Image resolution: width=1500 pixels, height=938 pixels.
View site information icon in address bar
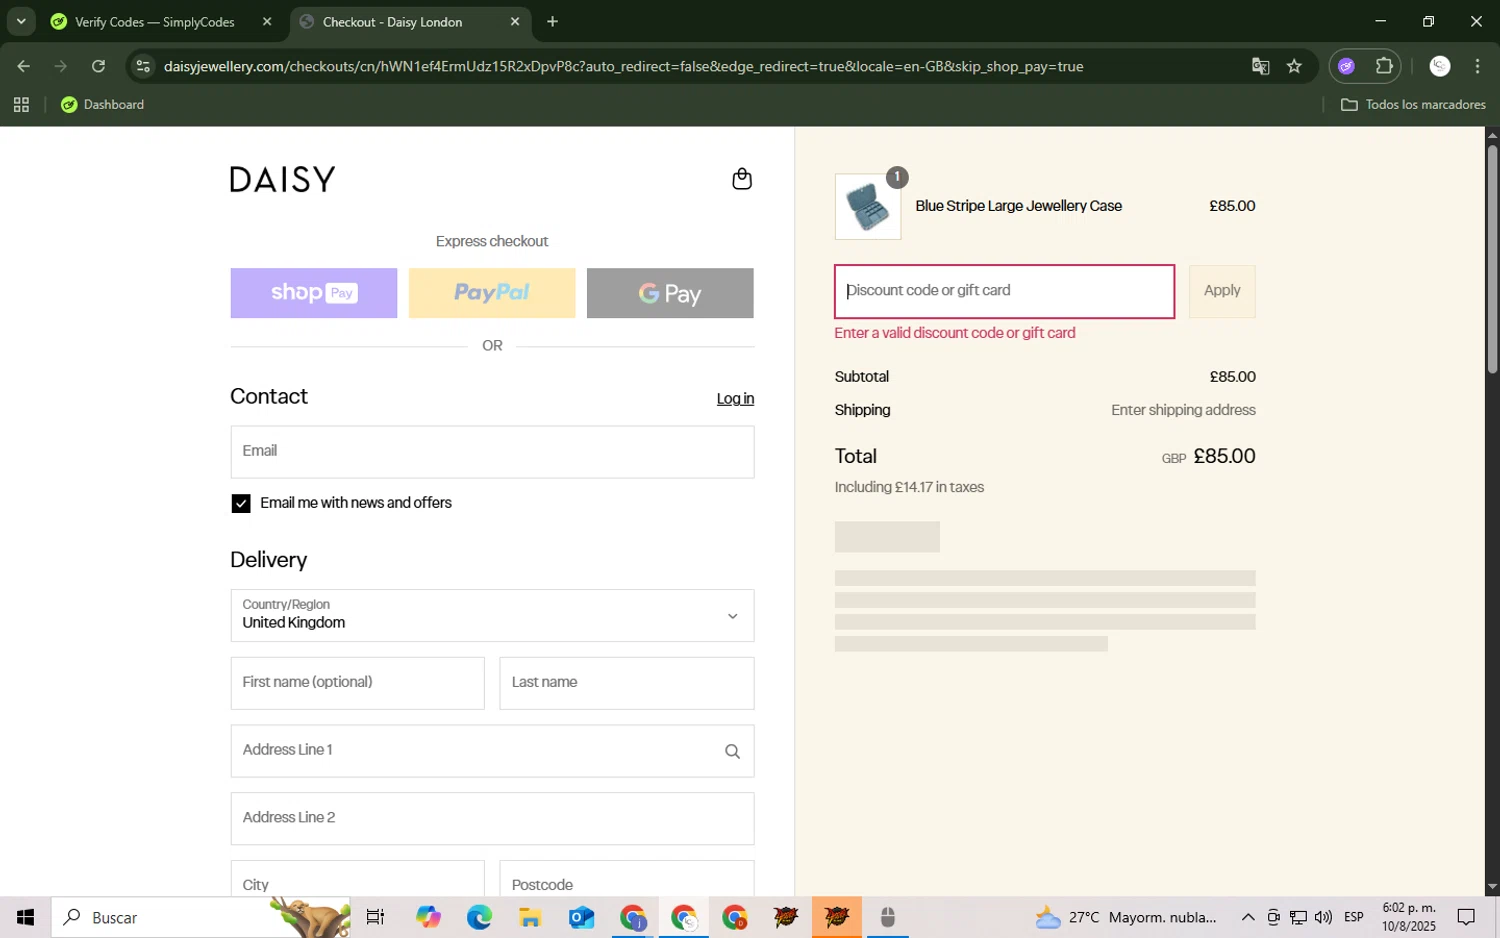pos(143,66)
